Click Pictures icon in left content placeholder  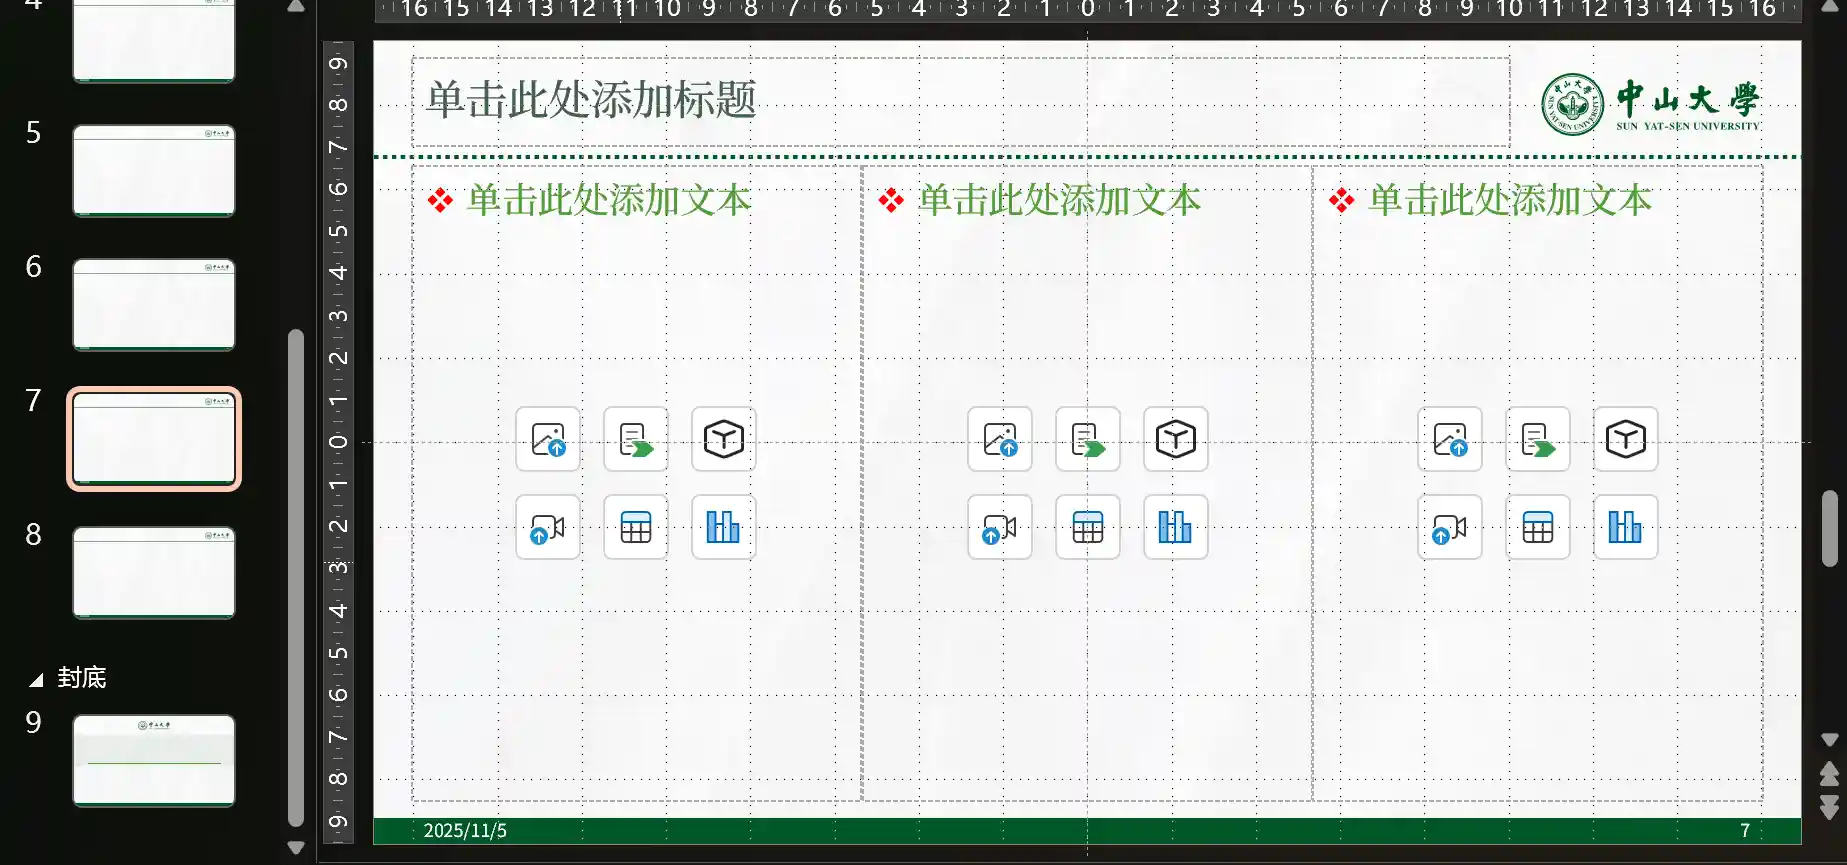tap(548, 439)
